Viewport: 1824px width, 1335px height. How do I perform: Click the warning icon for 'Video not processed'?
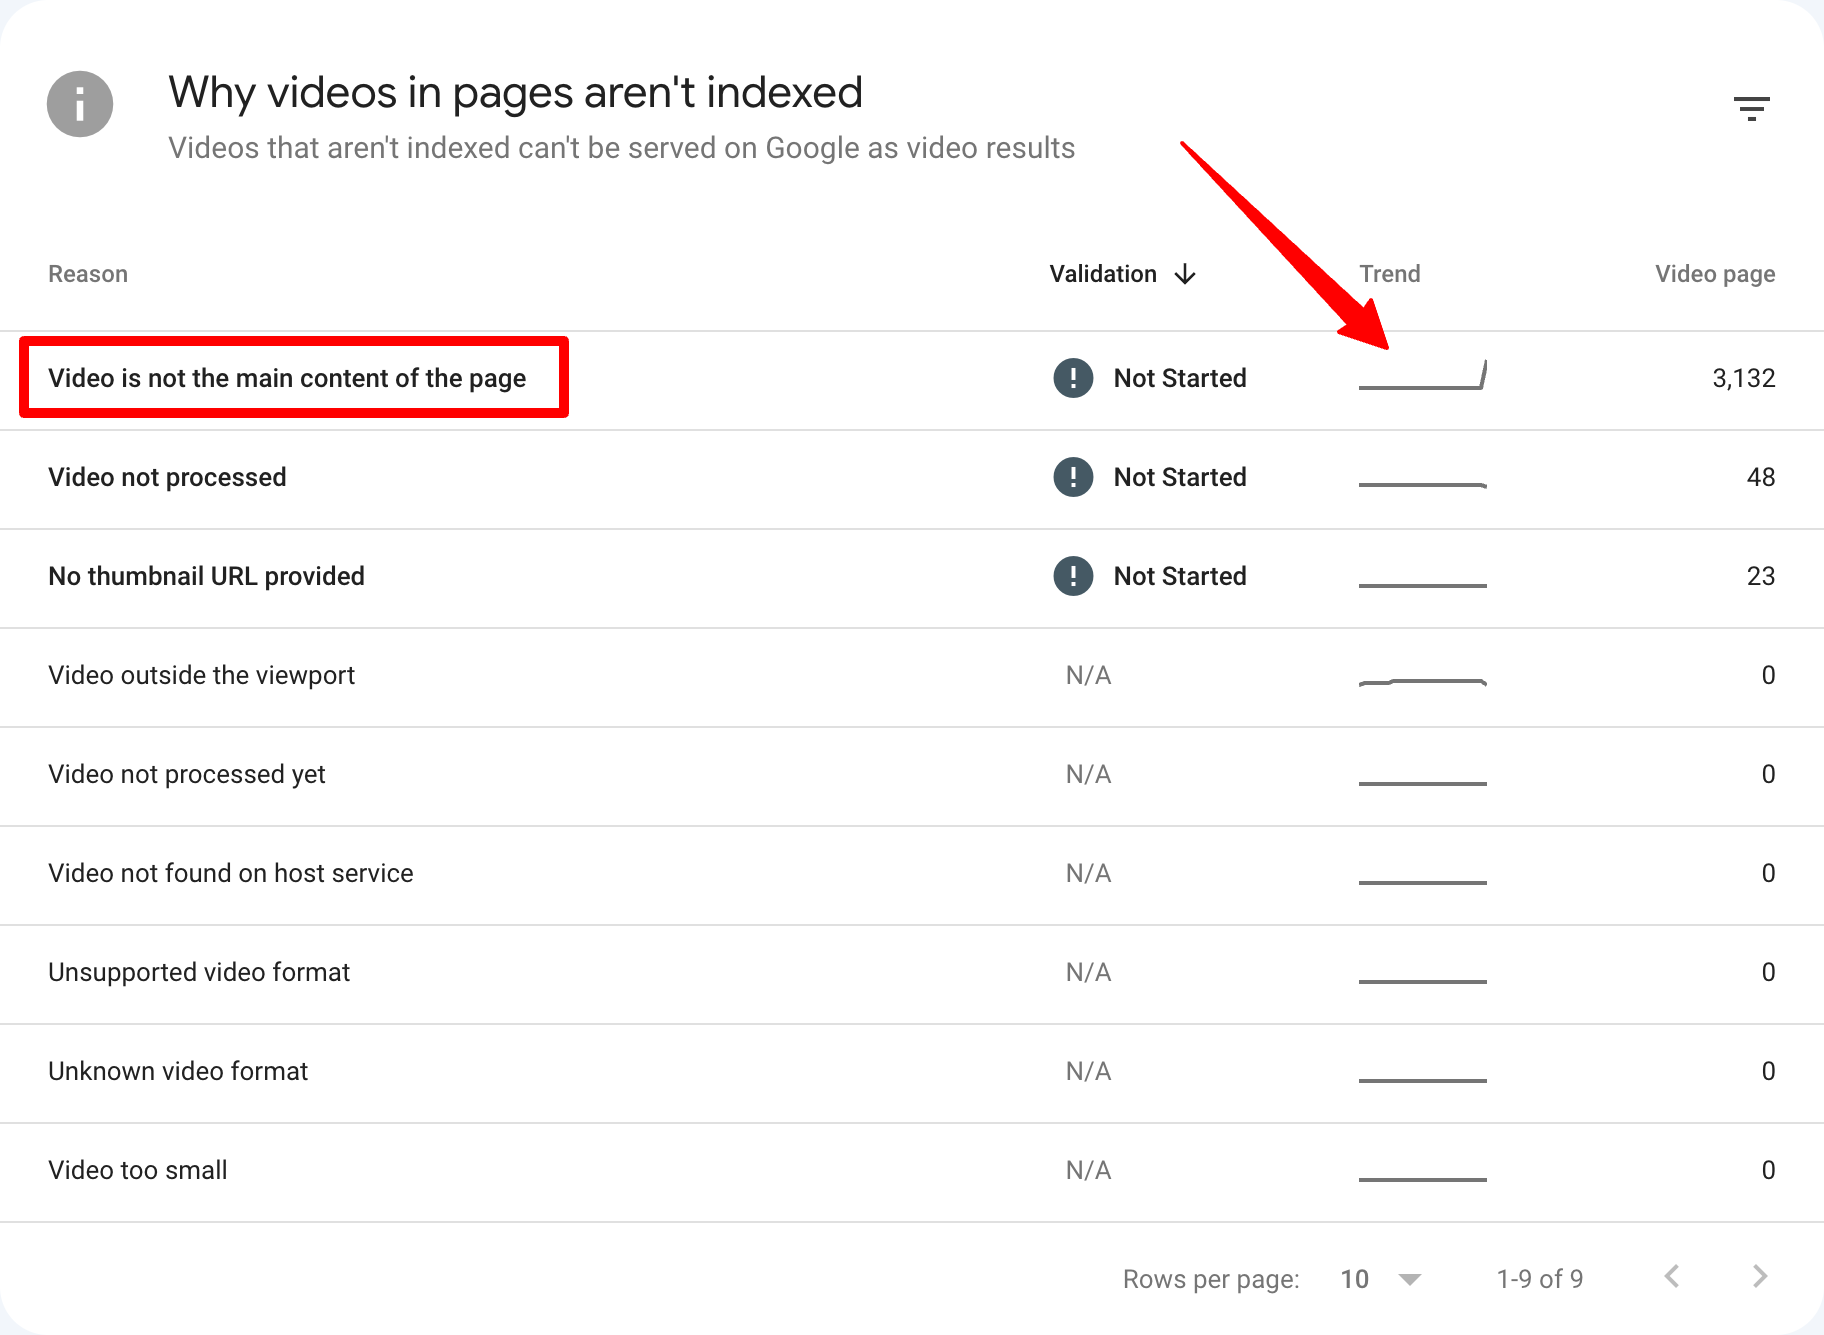1073,477
